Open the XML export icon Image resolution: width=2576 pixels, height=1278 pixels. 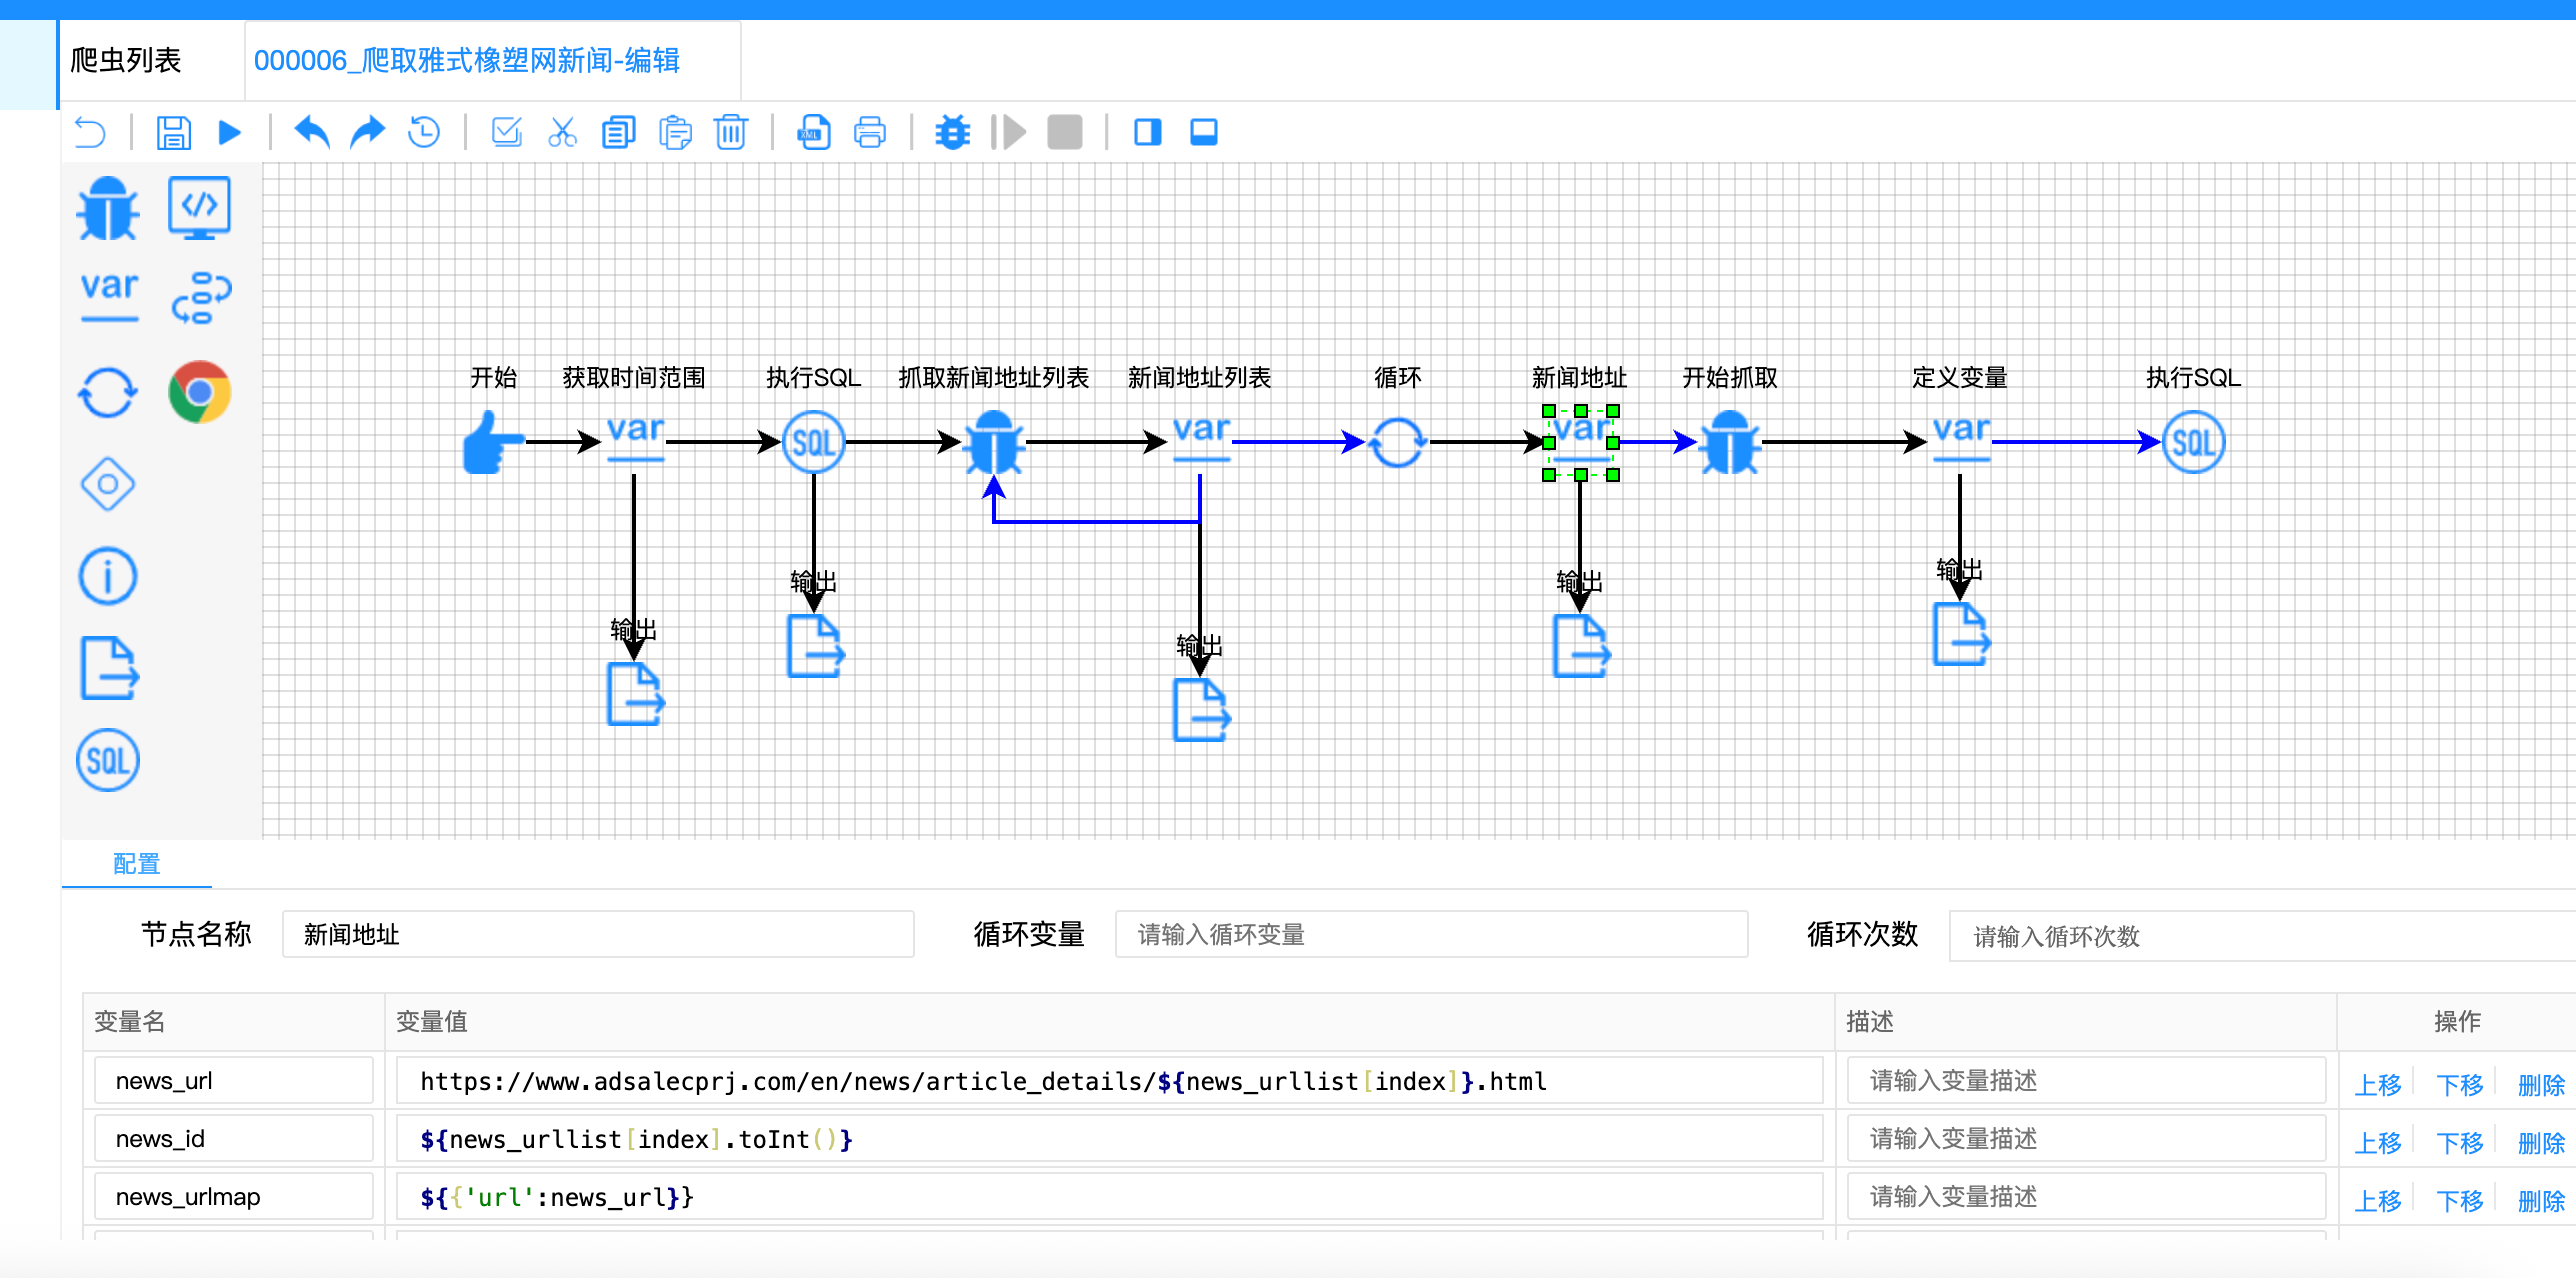[813, 132]
